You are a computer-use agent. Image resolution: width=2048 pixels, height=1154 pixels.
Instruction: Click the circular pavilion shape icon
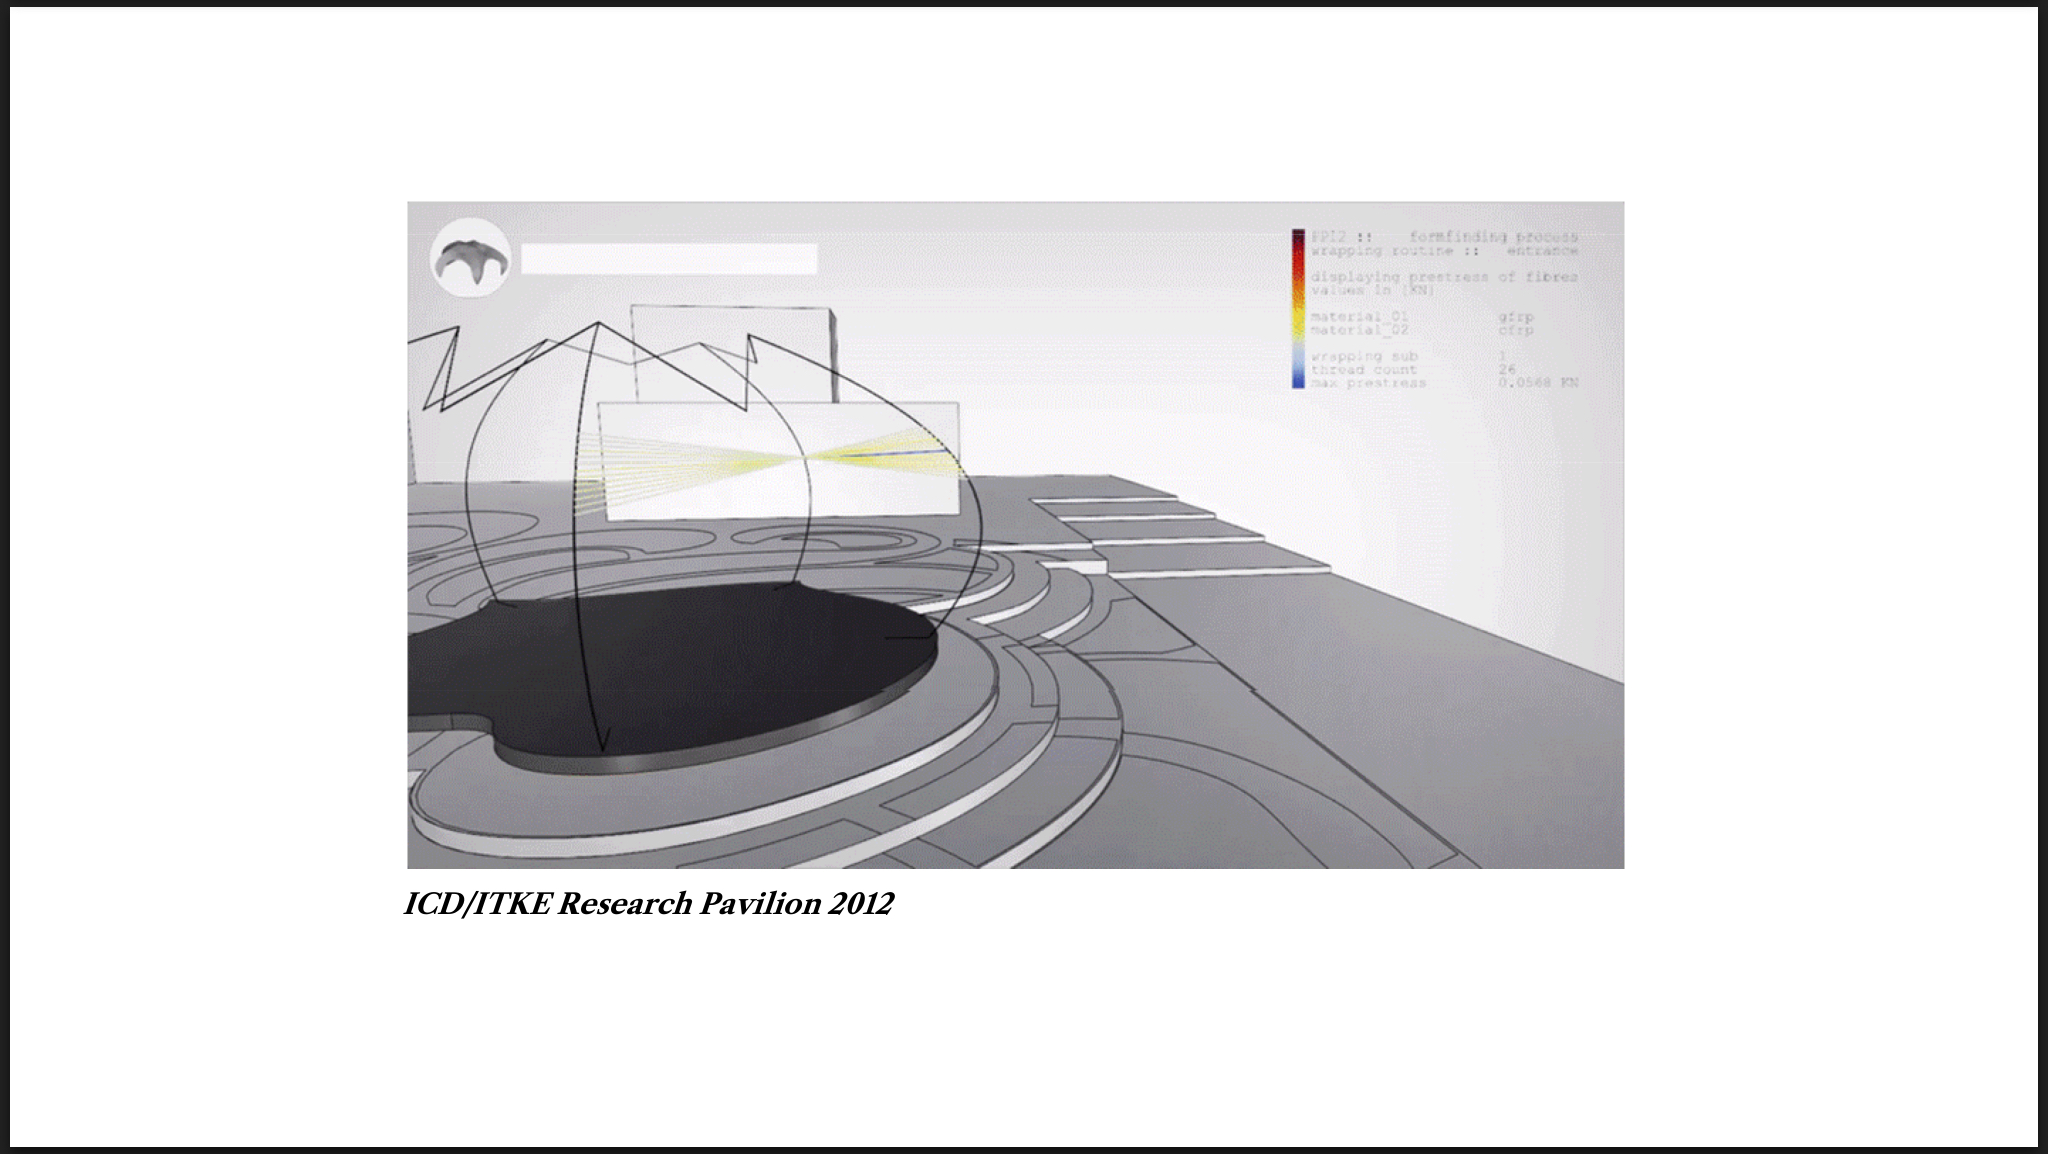coord(469,258)
